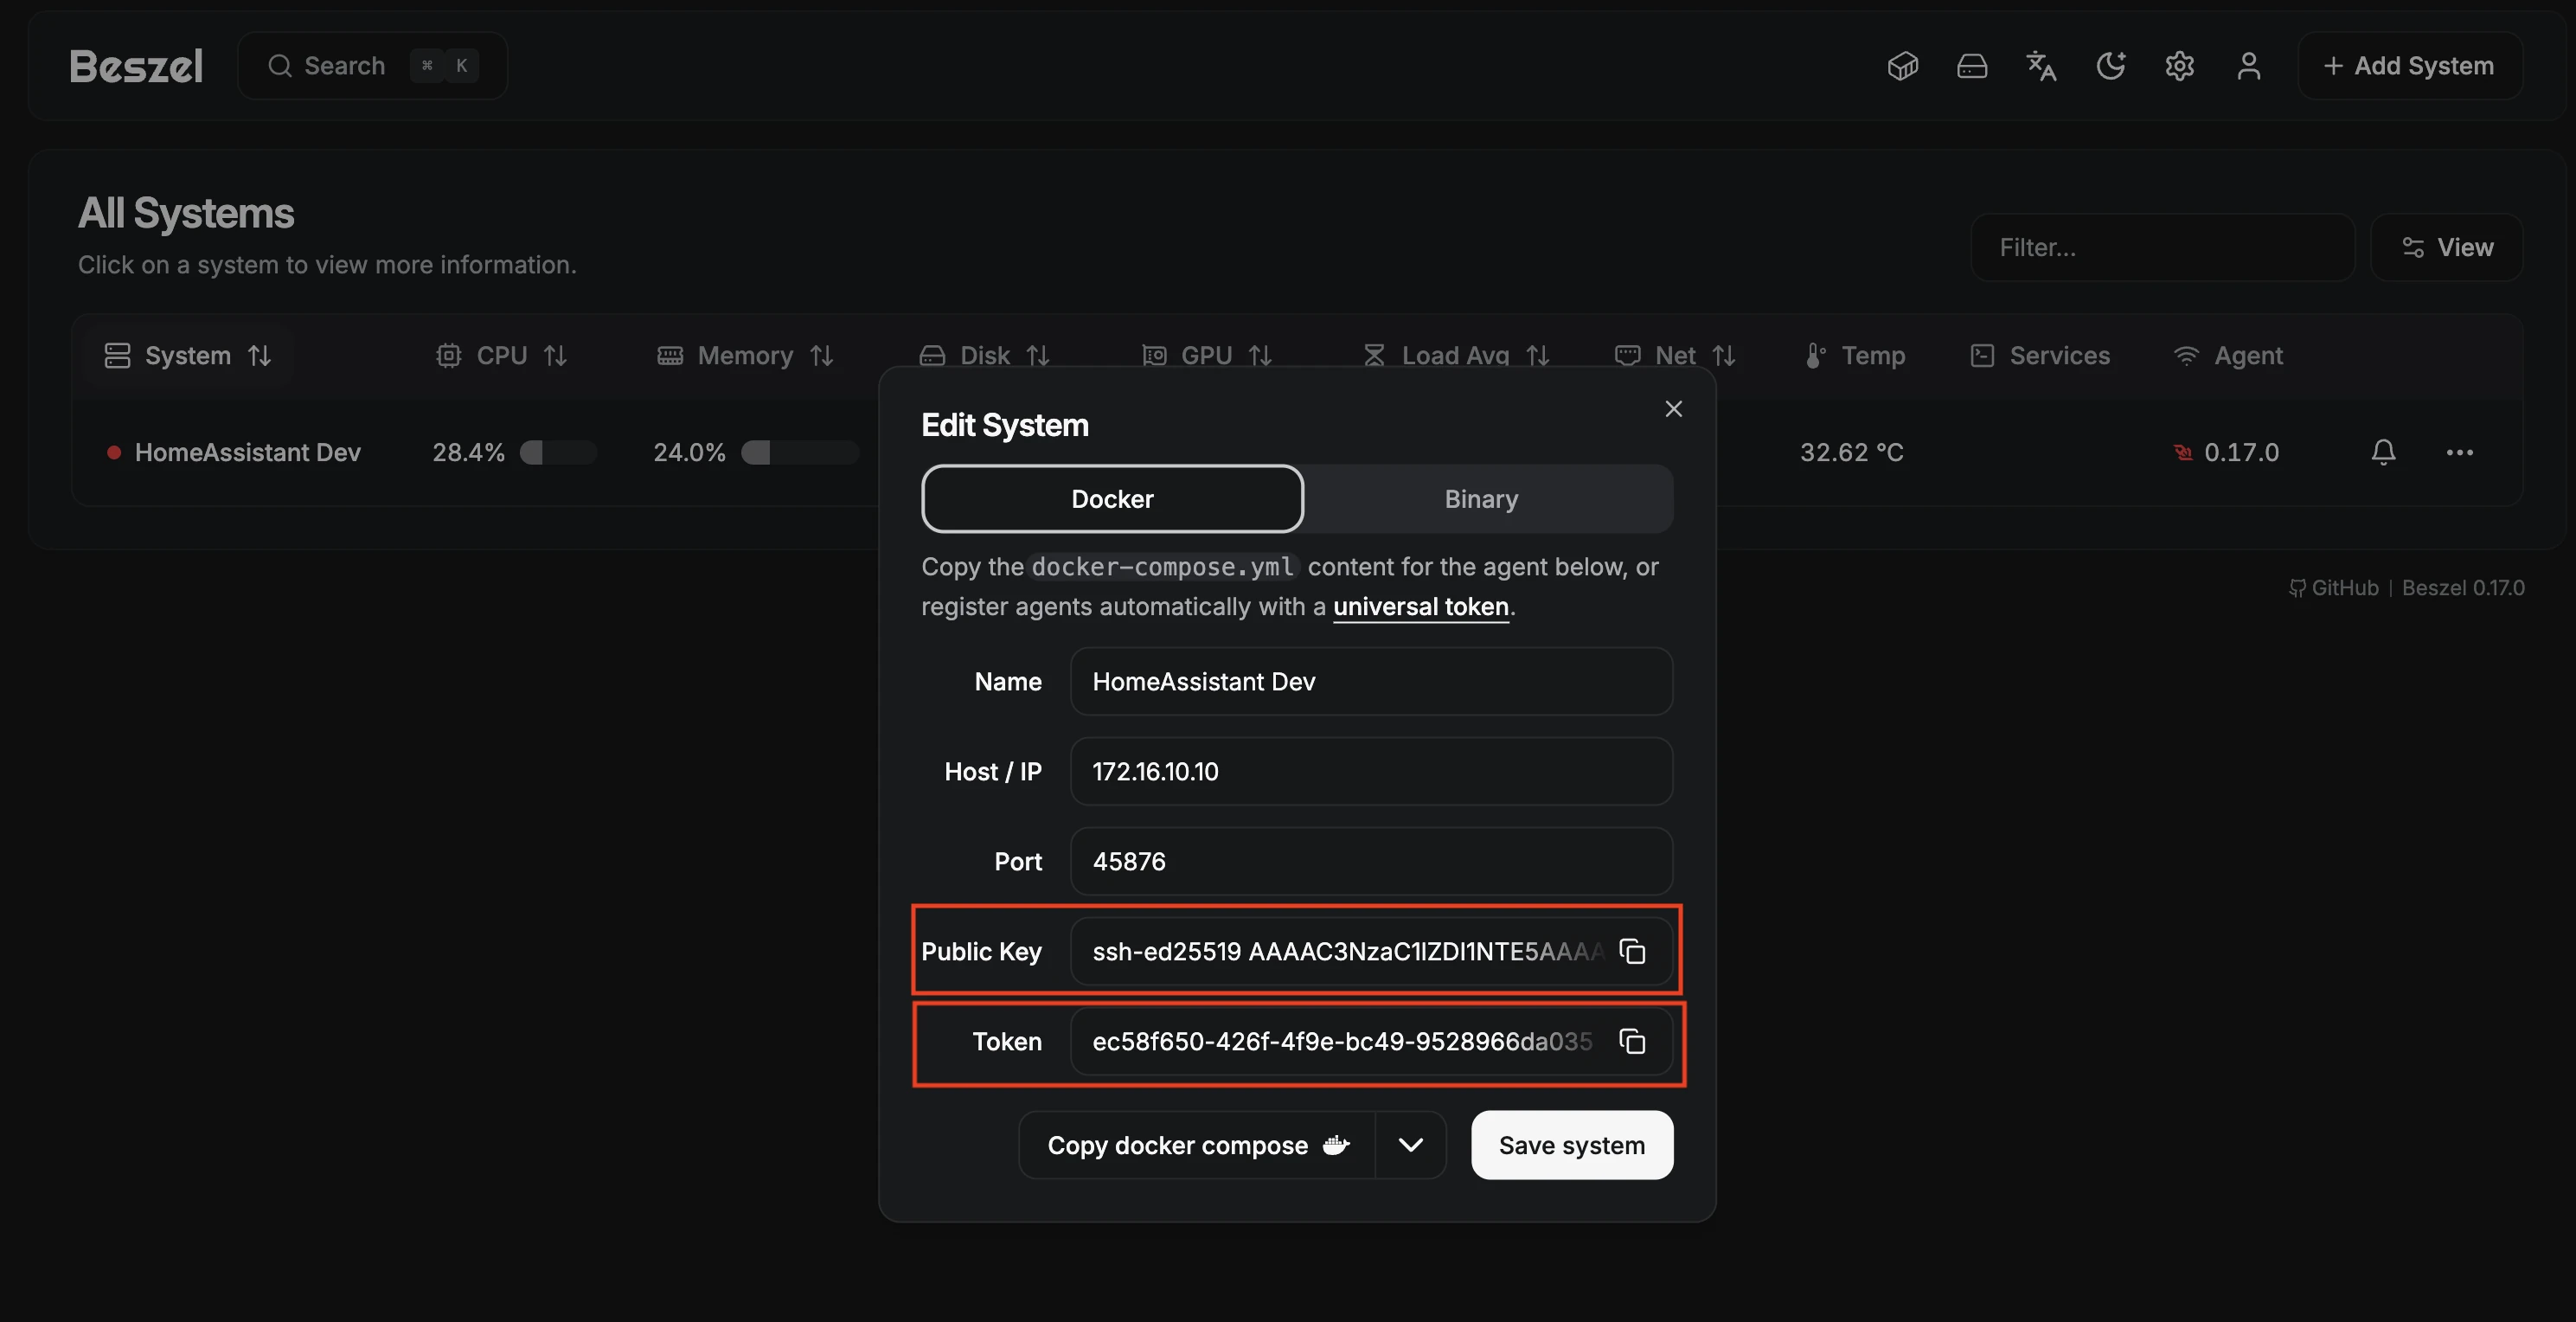Sort table by Load Avg column
This screenshot has height=1322, width=2576.
point(1455,355)
